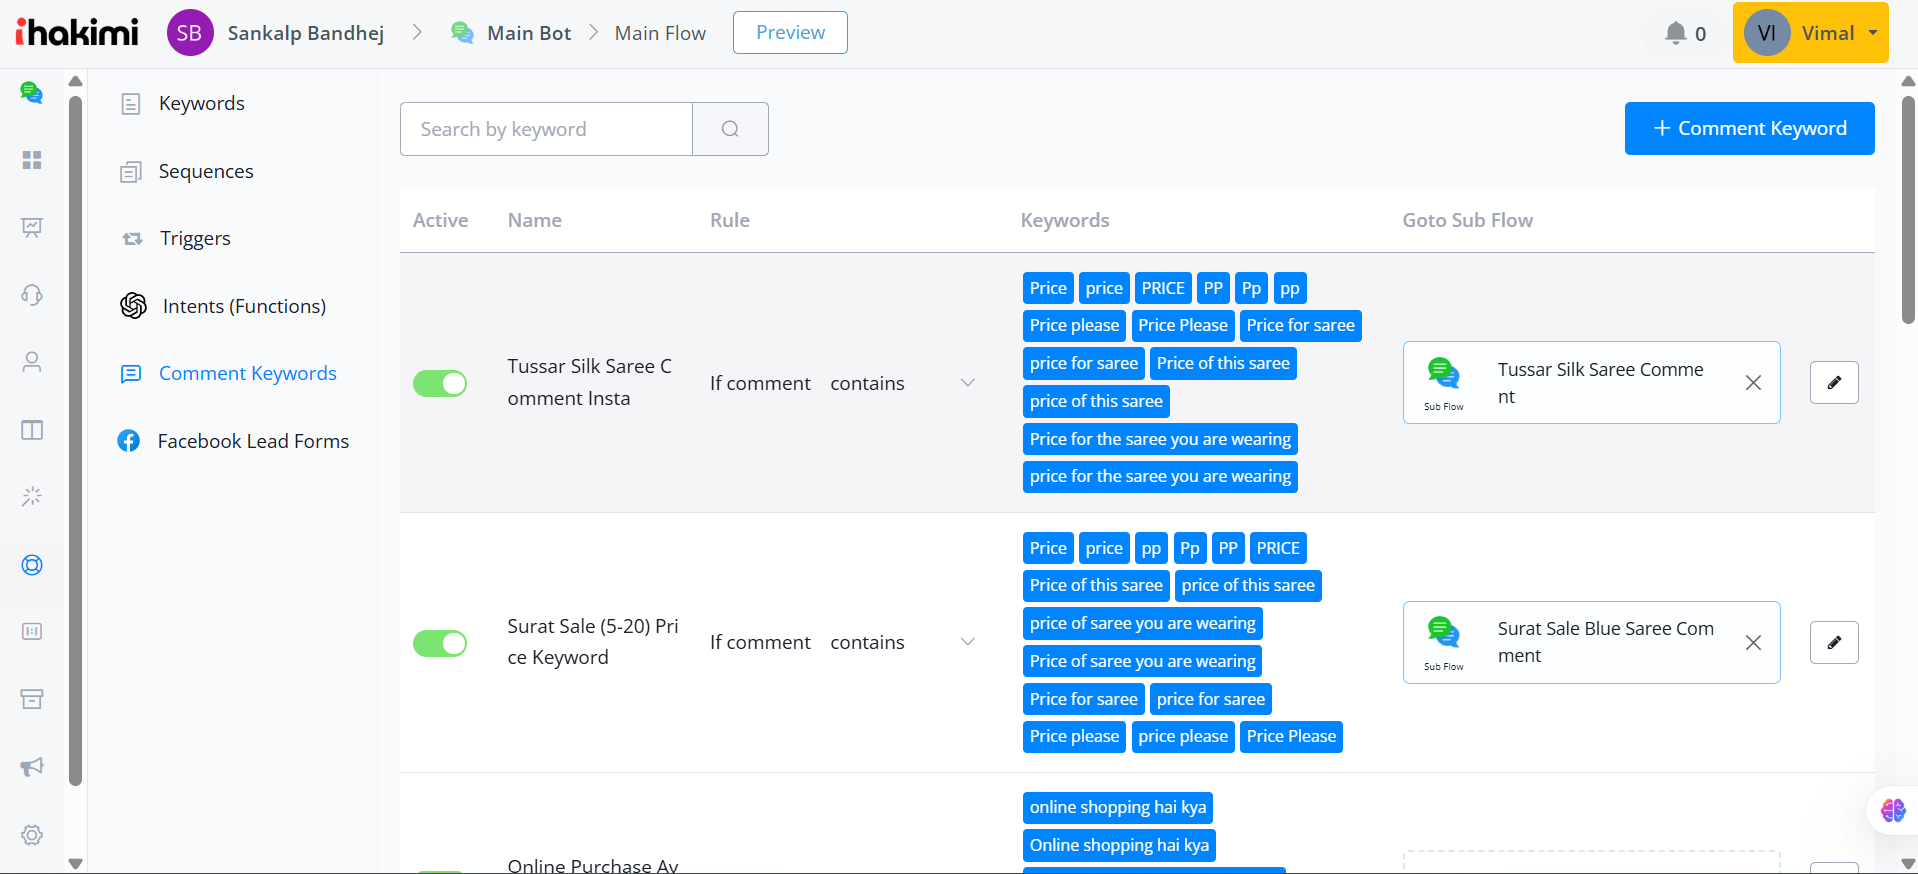Viewport: 1918px width, 874px height.
Task: Click 'Price of this saree' tag in Surat row
Action: point(1096,586)
